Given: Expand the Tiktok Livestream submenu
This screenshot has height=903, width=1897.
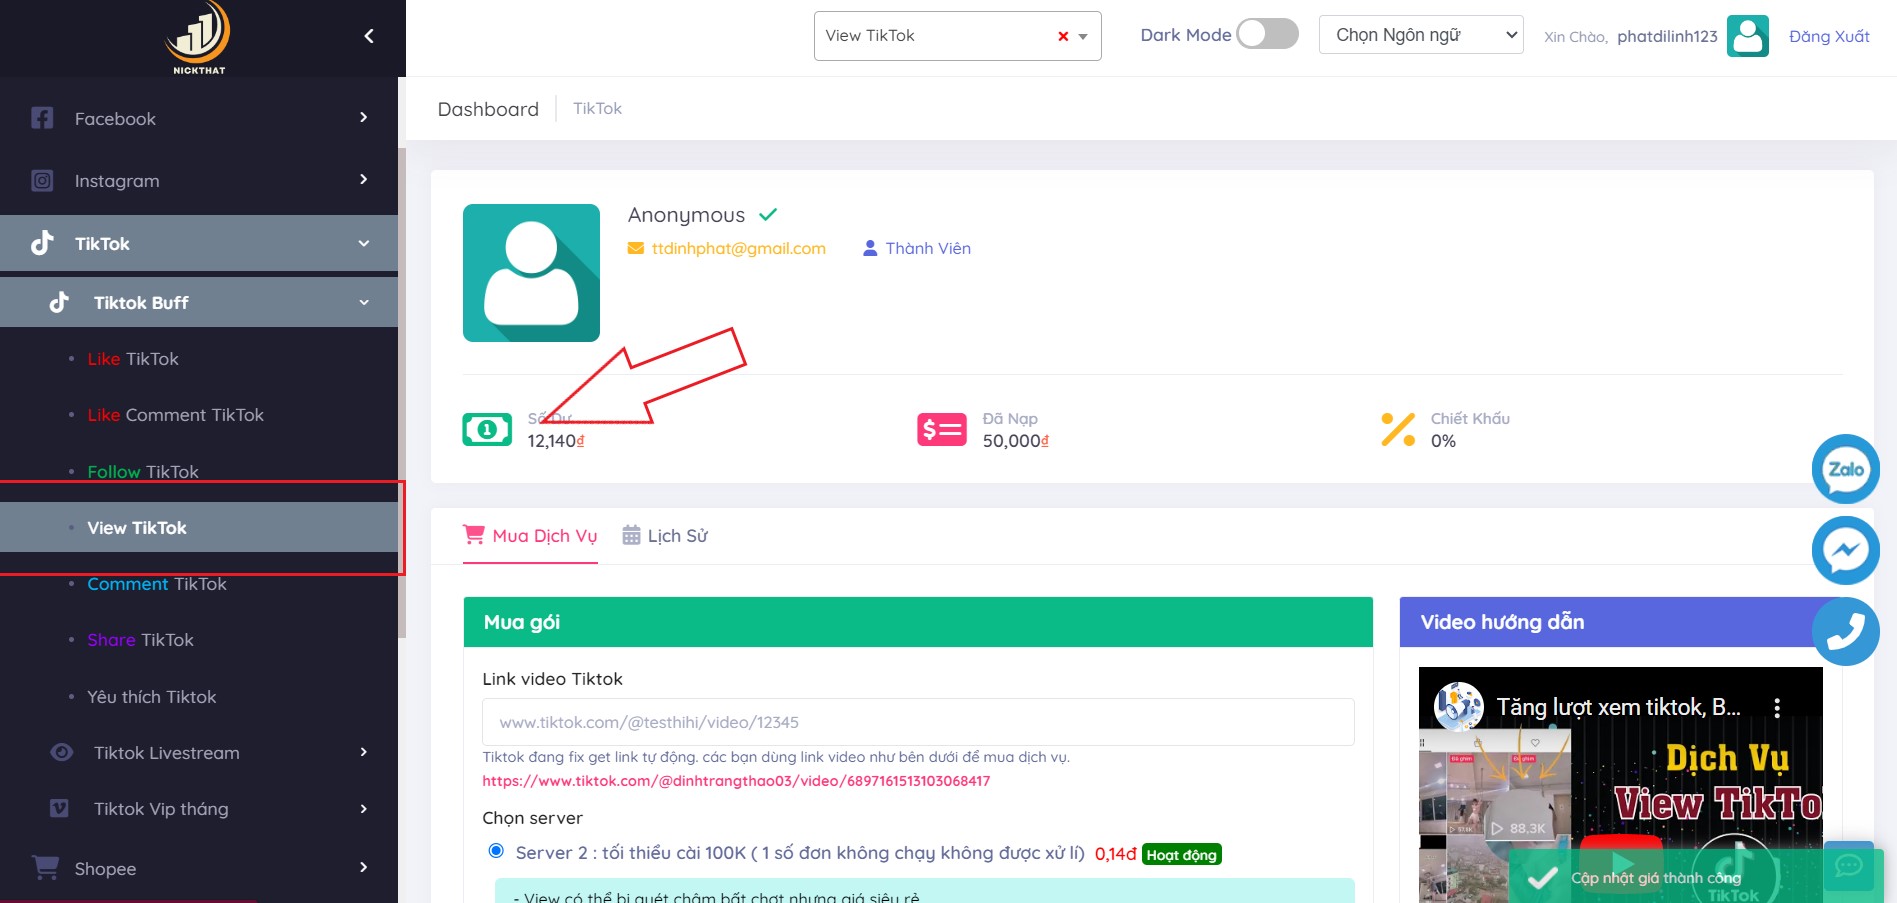Looking at the screenshot, I should coord(364,752).
